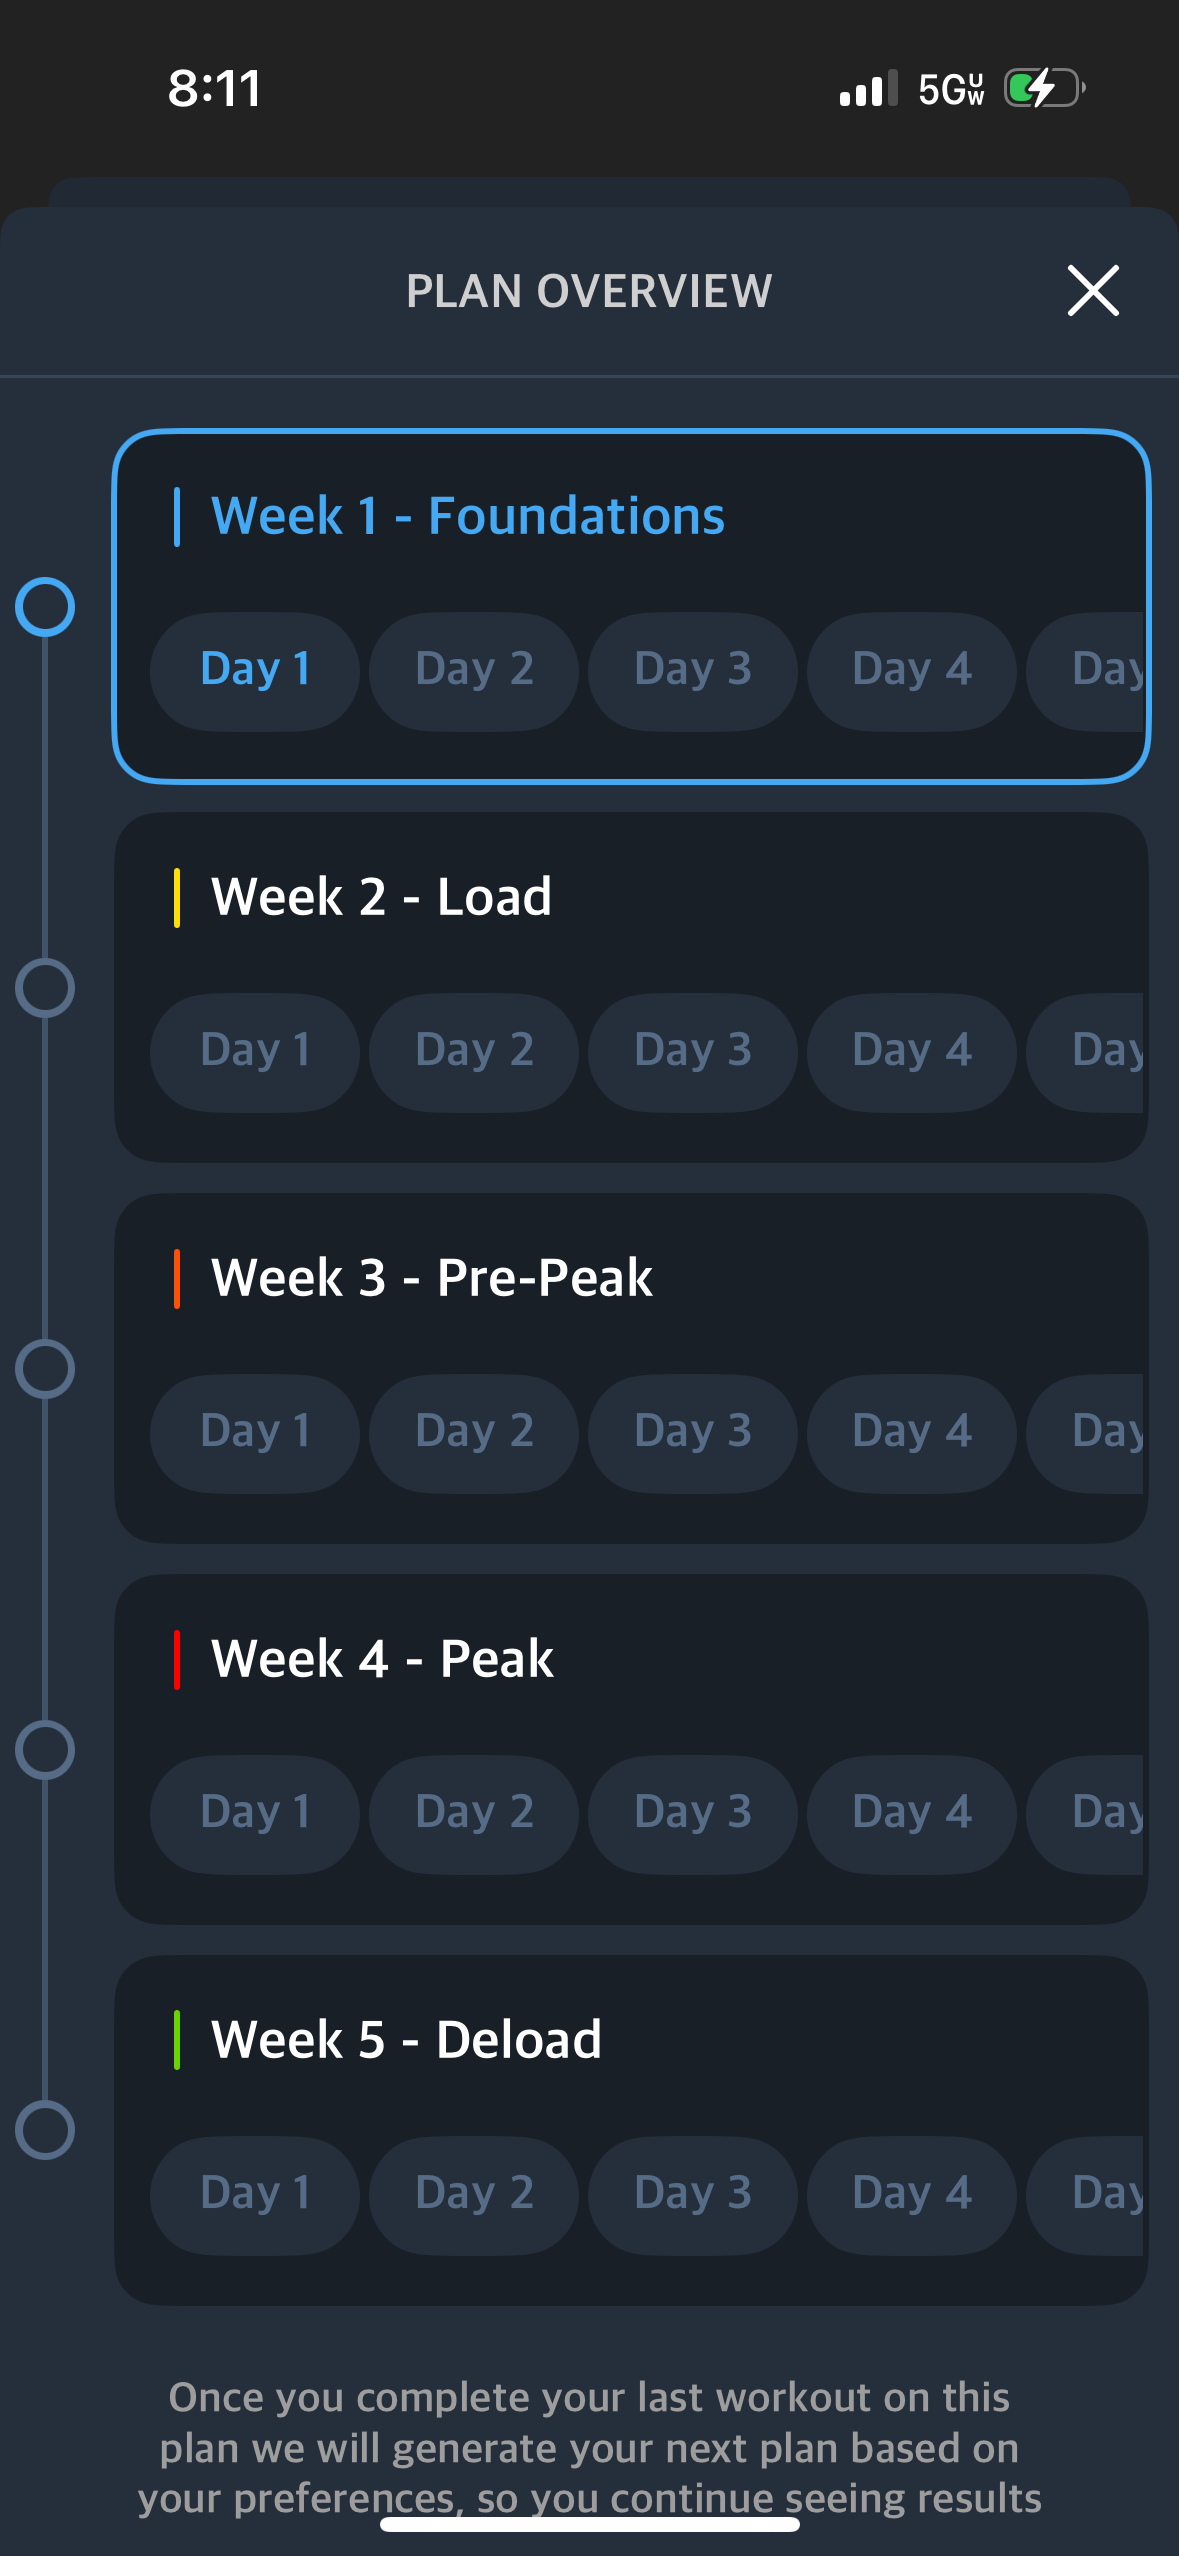Open Day 3 of Week 5 Deload
Screen dimensions: 1179x2556
tap(692, 2194)
